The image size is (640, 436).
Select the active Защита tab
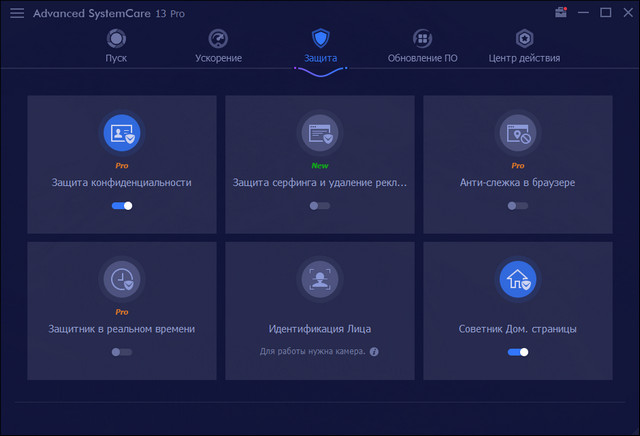tap(320, 45)
